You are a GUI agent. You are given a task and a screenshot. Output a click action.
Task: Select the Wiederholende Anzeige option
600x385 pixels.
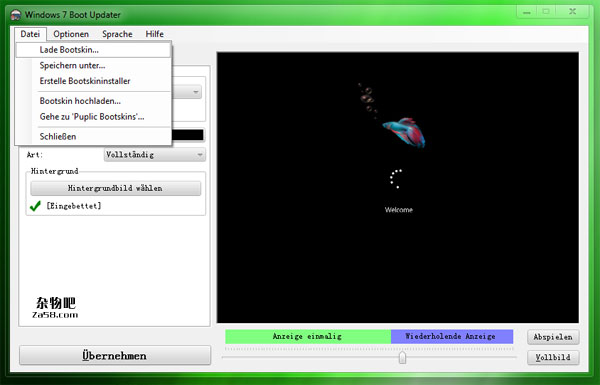[452, 336]
